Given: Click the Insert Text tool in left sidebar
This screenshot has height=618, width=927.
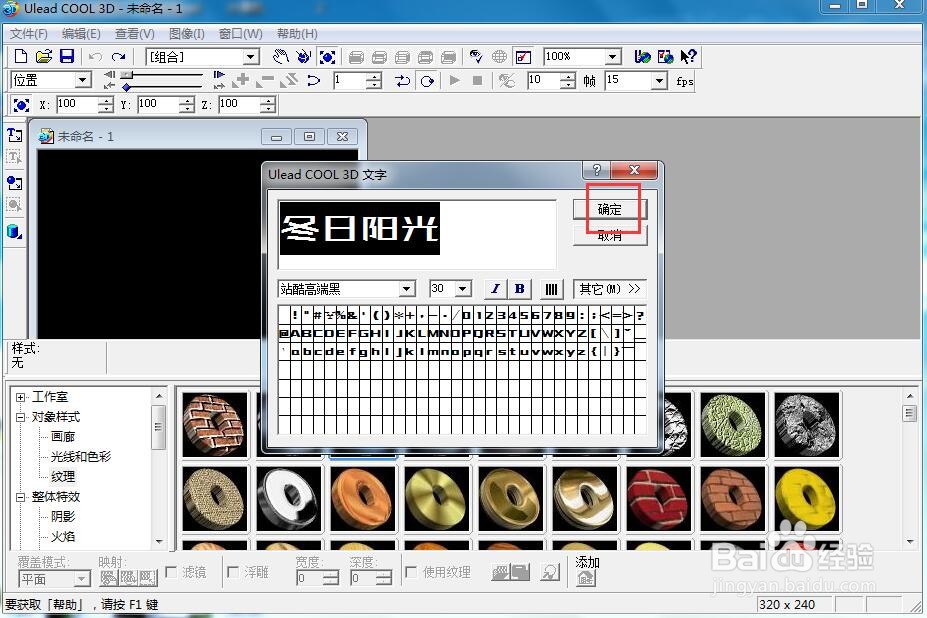Looking at the screenshot, I should click(x=15, y=135).
